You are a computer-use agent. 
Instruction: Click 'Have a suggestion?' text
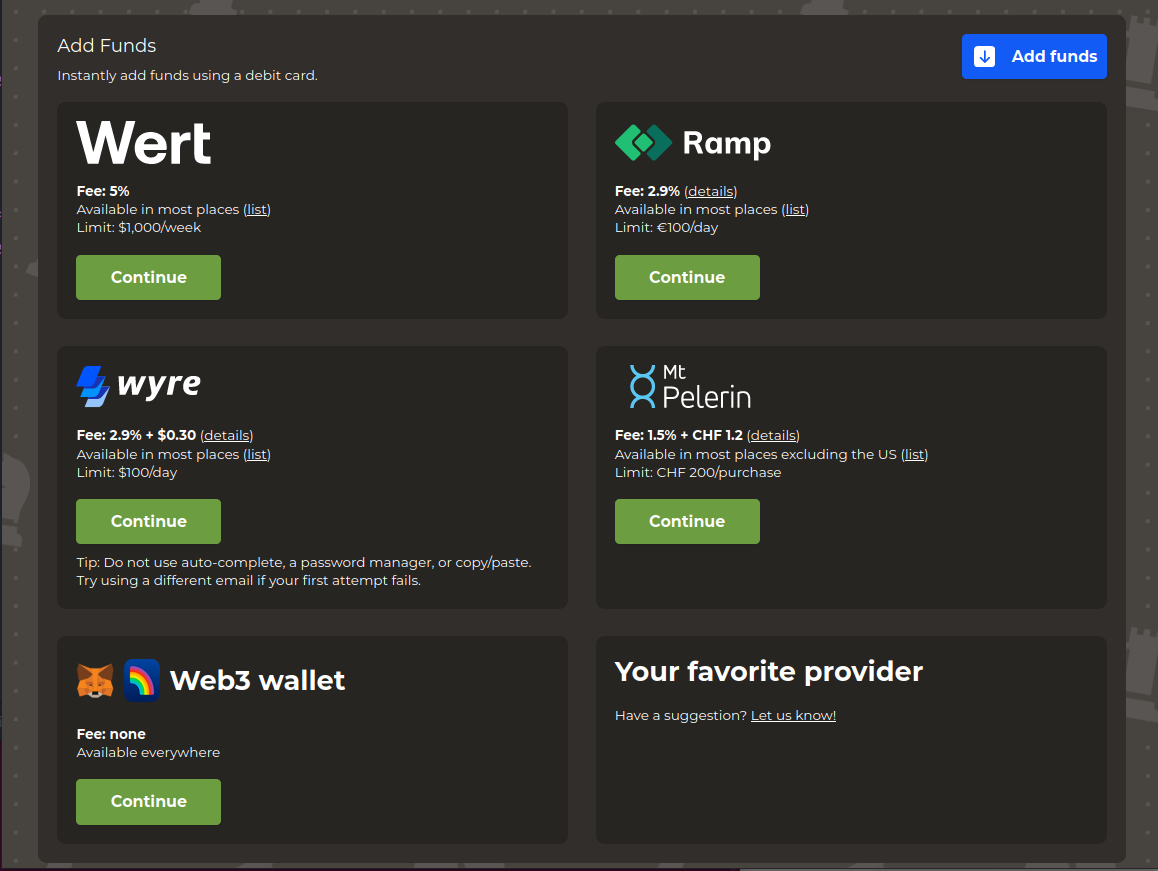(681, 715)
